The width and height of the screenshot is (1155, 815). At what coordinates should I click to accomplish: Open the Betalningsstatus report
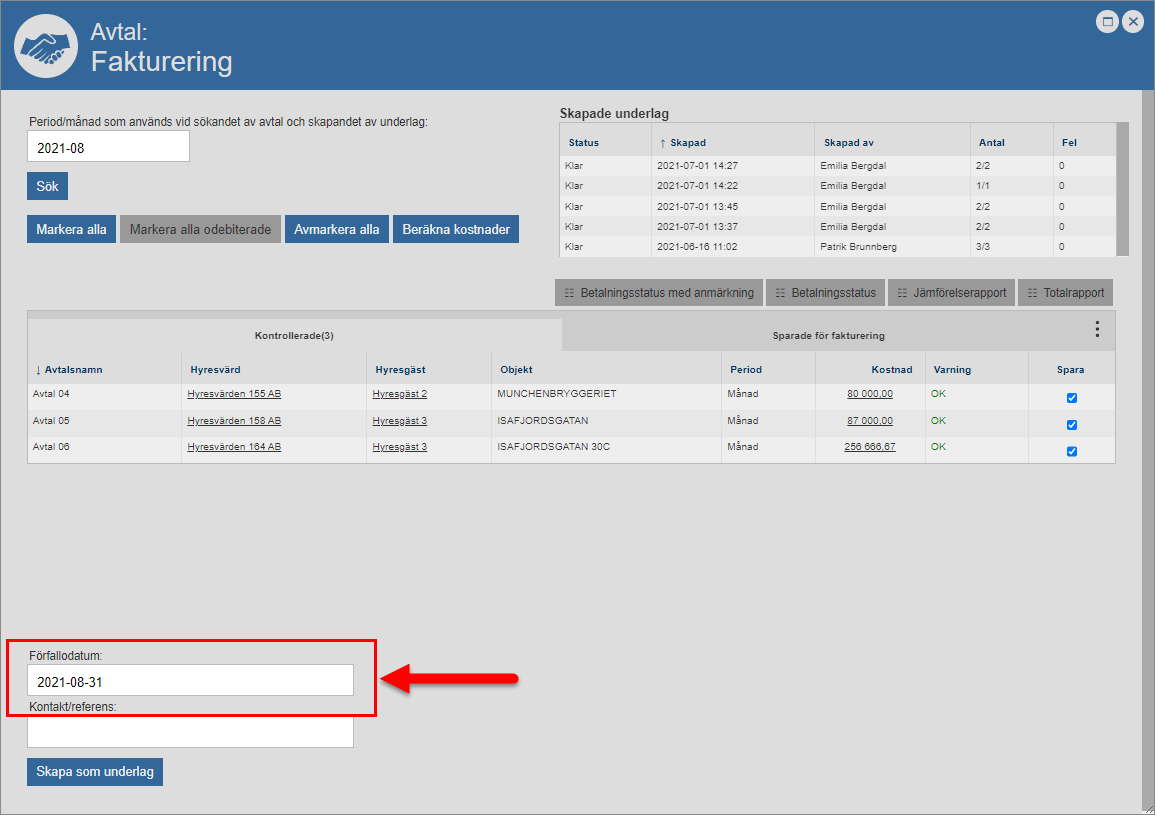coord(824,293)
